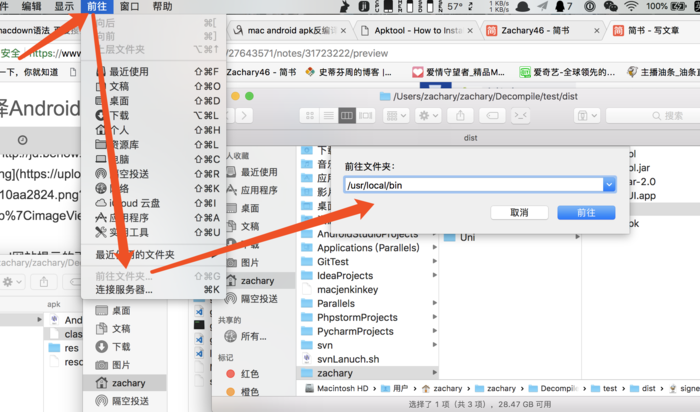Expand the IdeaProjects folder arrow
The width and height of the screenshot is (700, 412).
tap(434, 275)
